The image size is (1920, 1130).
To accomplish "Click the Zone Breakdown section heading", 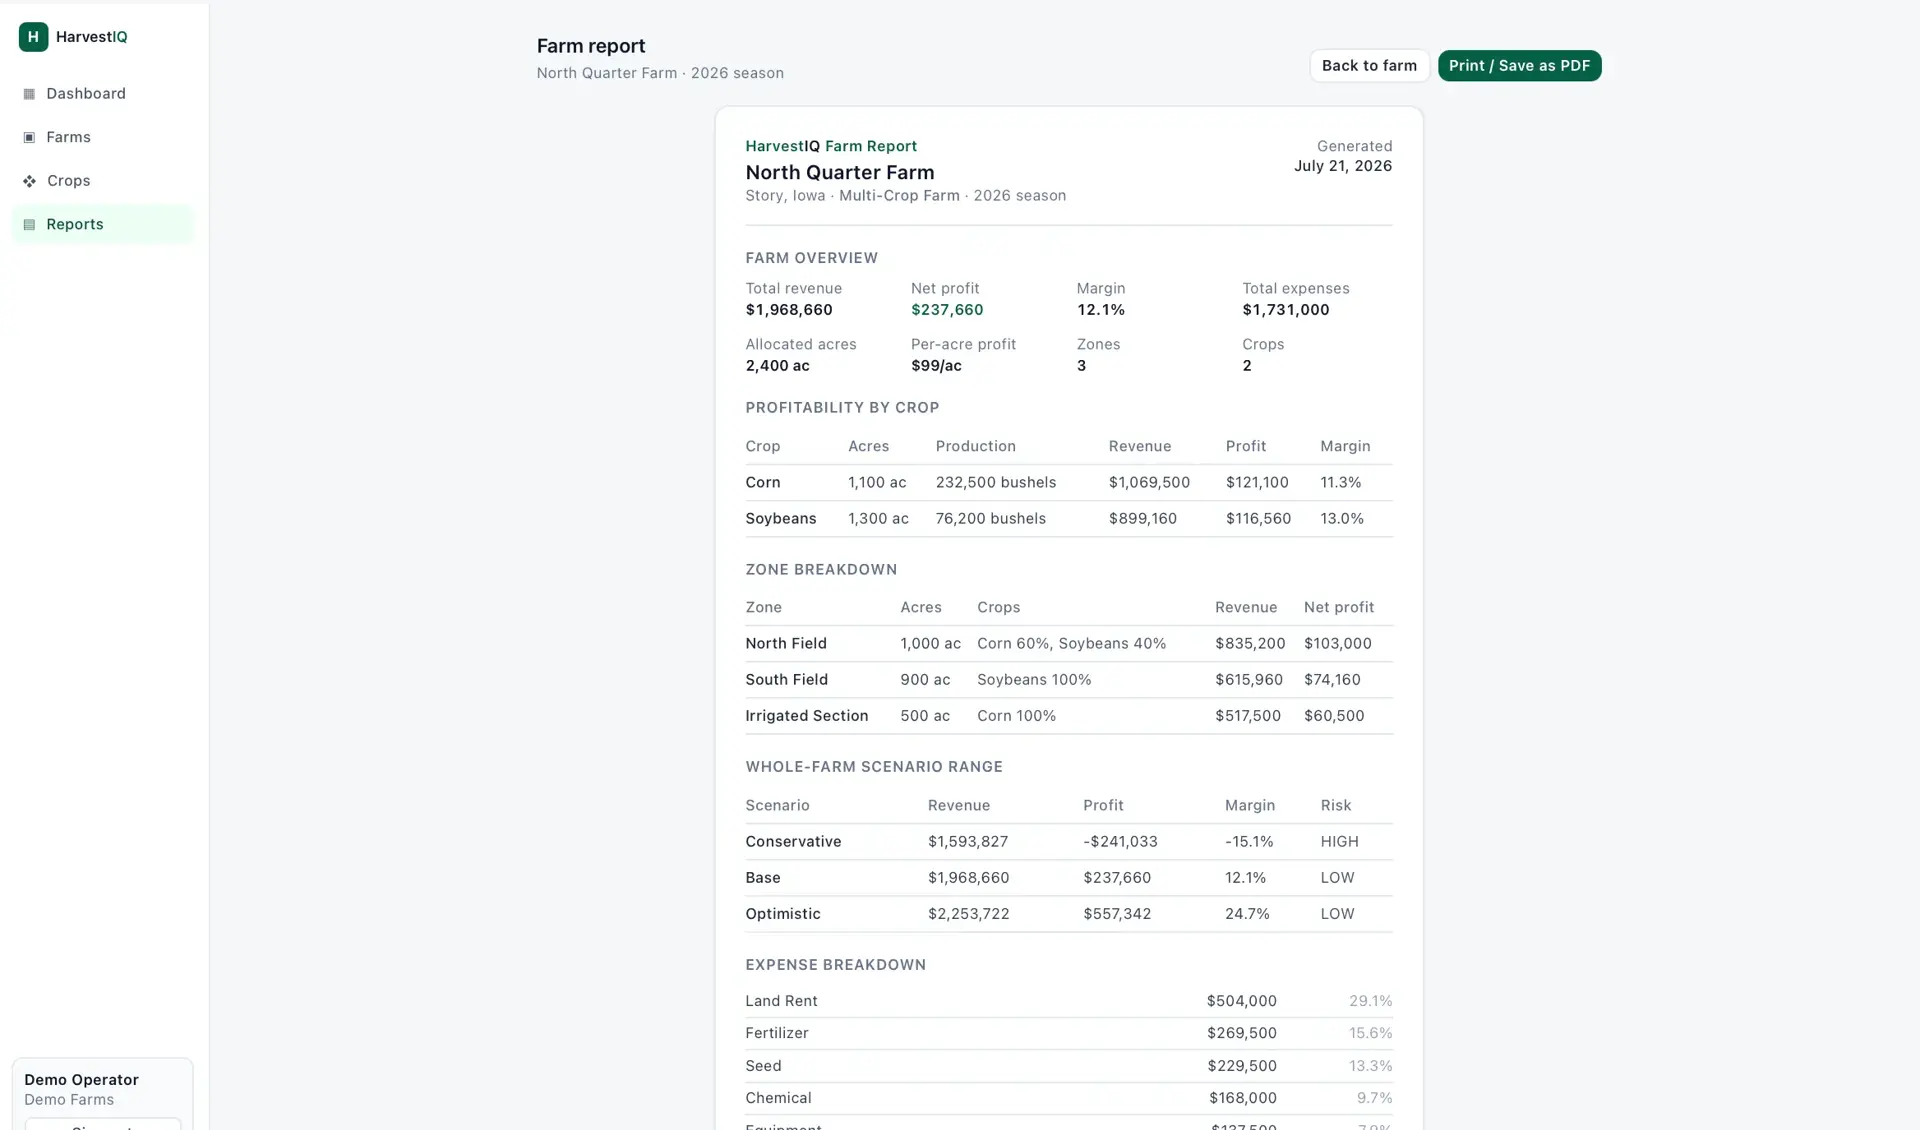I will pyautogui.click(x=821, y=570).
